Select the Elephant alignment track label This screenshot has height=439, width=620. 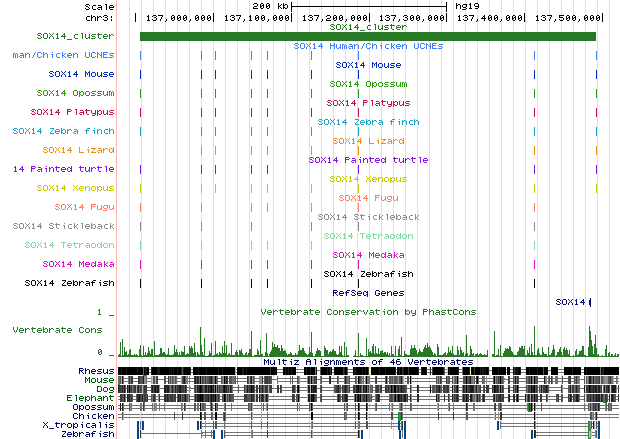click(91, 398)
